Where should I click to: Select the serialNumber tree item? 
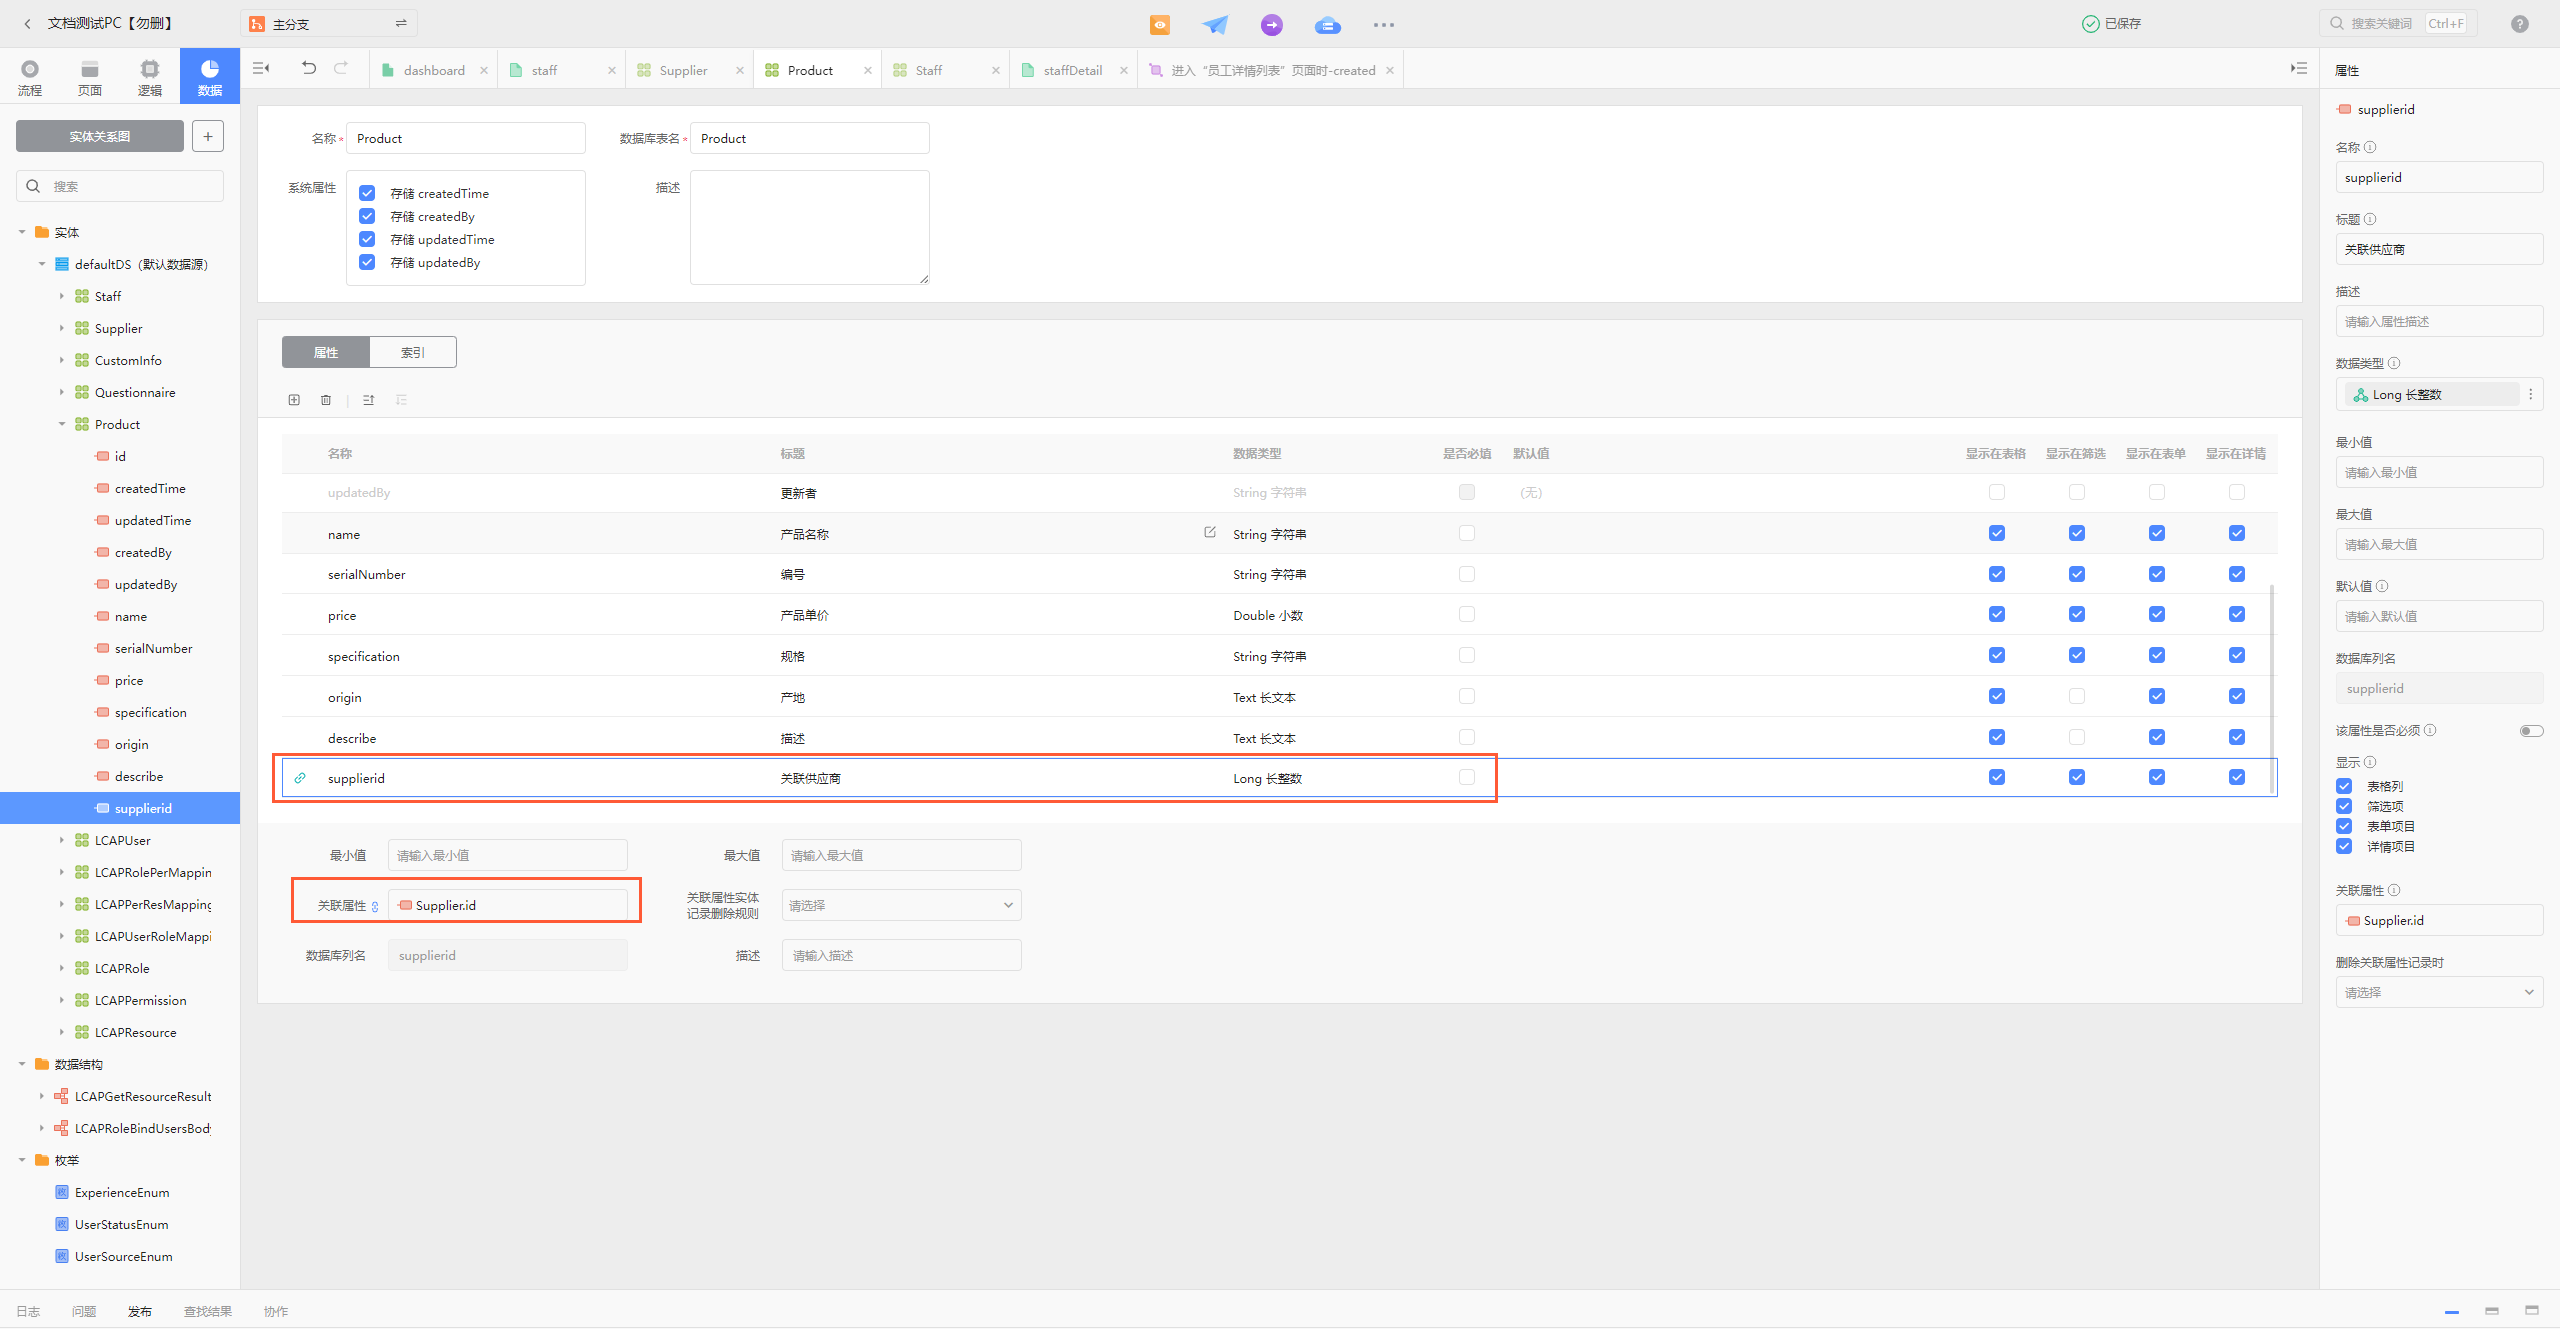153,648
